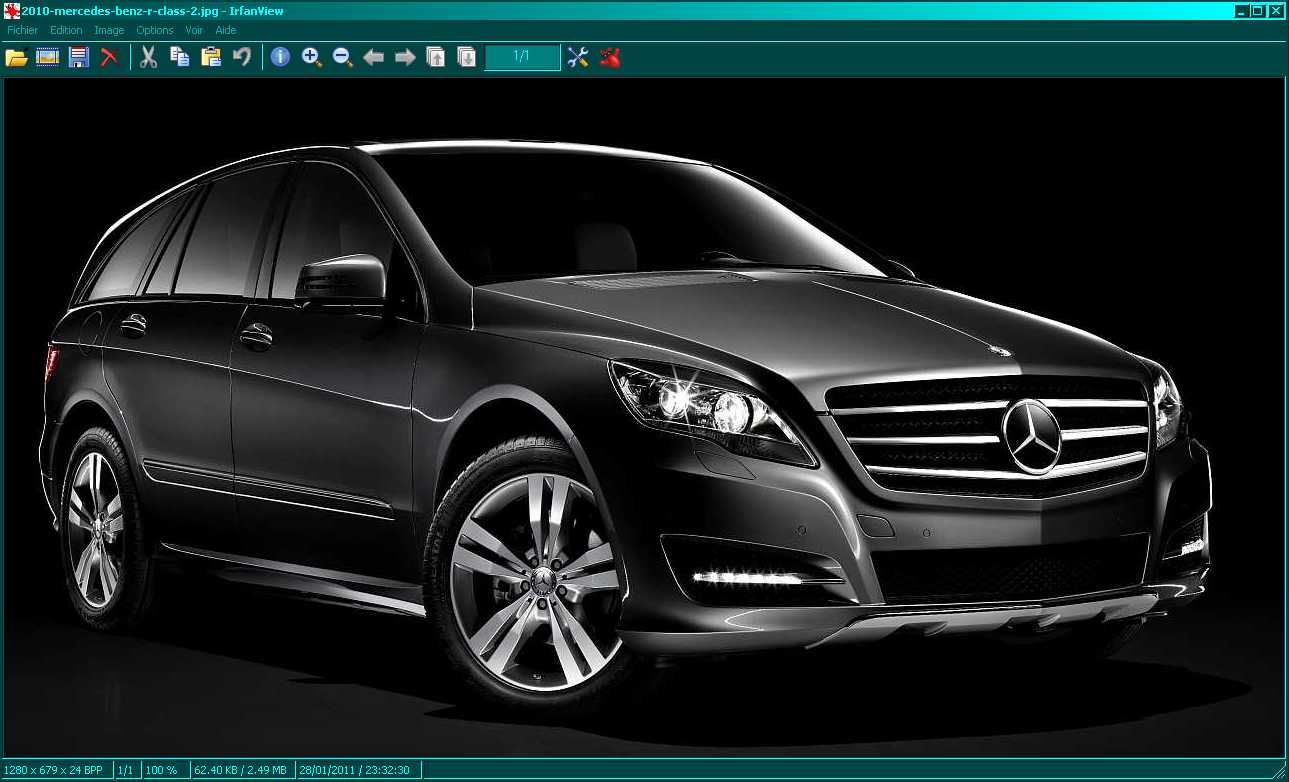Open the Voir menu
The height and width of the screenshot is (782, 1289).
(194, 30)
